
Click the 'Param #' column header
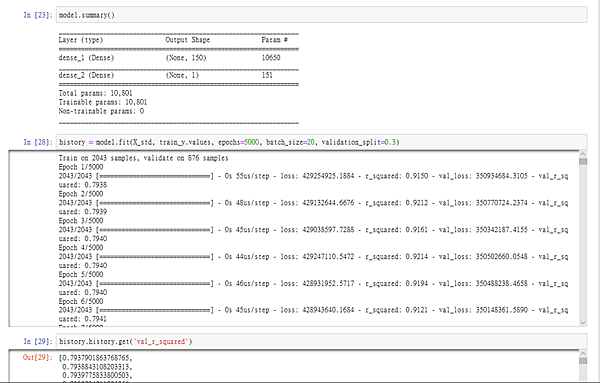coord(274,40)
